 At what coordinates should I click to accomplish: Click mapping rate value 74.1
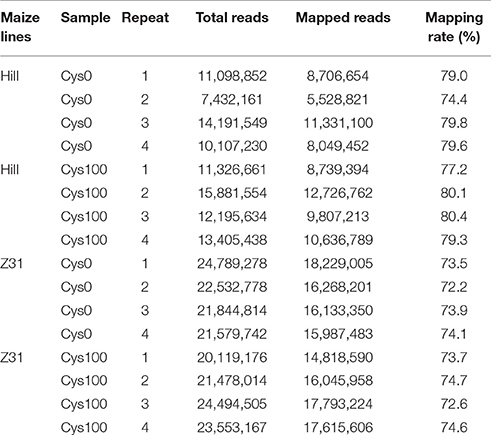[x=454, y=334]
